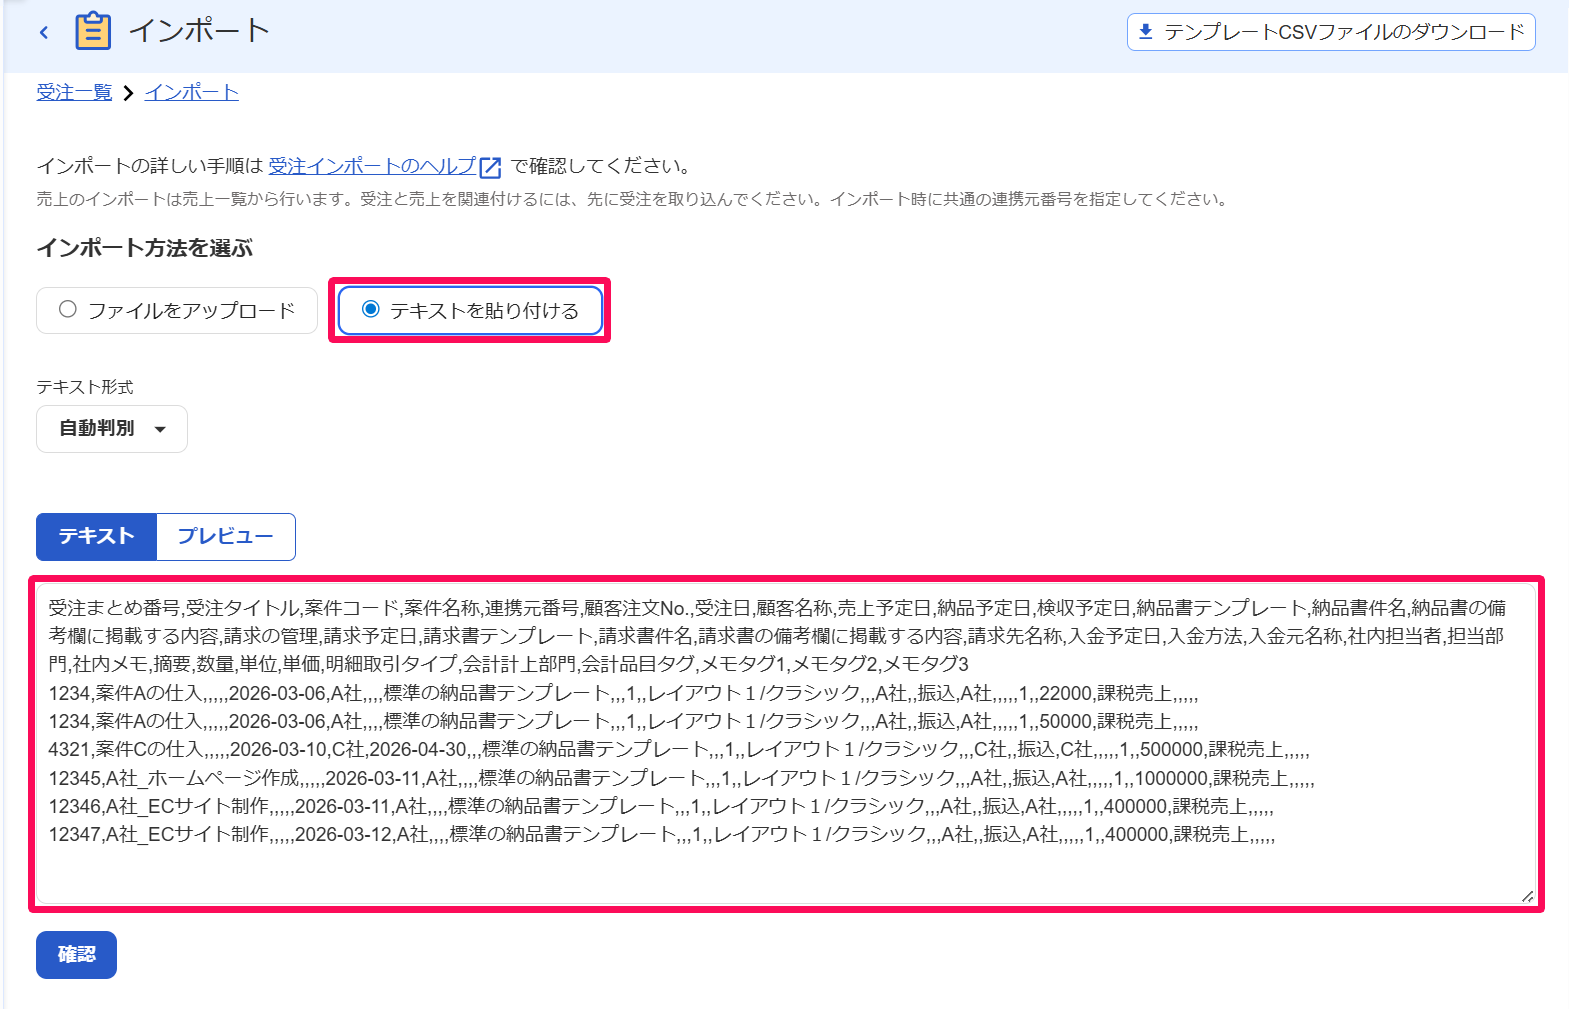The height and width of the screenshot is (1009, 1569).
Task: Click the line starting with 4321,案件Cの仕入
Action: pyautogui.click(x=679, y=749)
